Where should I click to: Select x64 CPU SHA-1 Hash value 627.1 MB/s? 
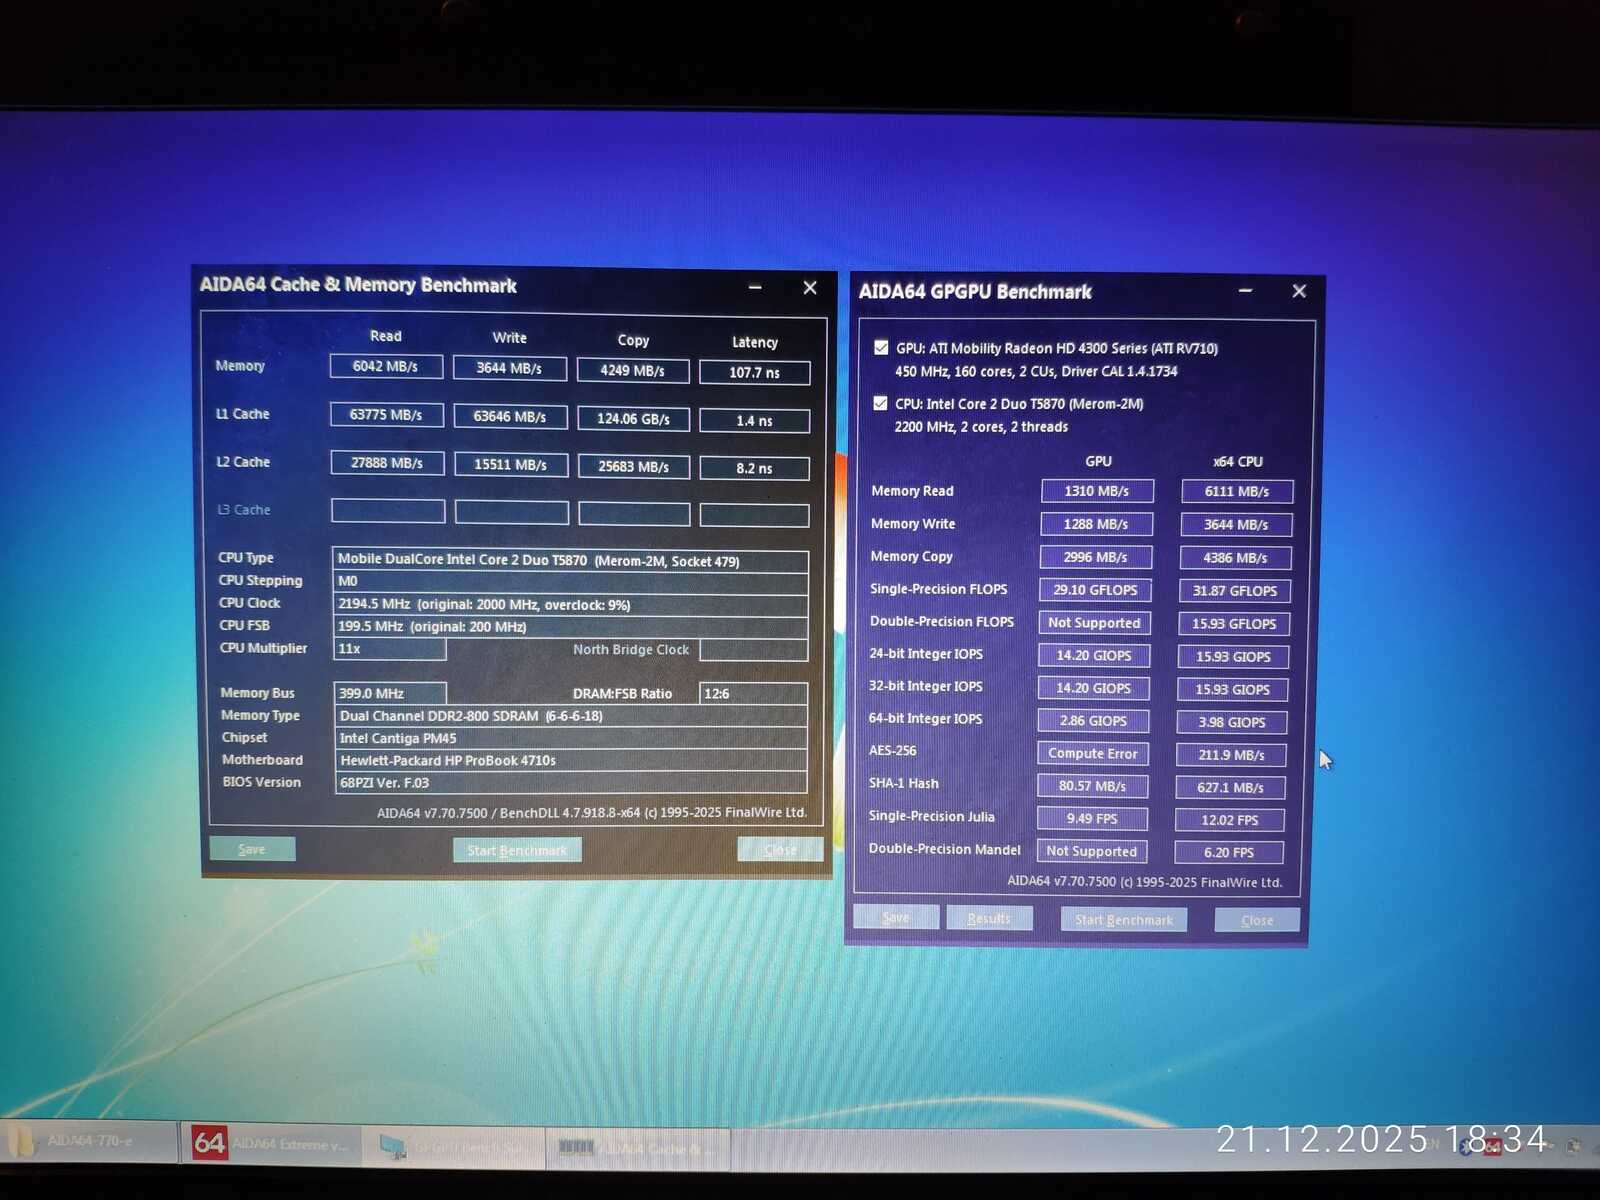1231,788
